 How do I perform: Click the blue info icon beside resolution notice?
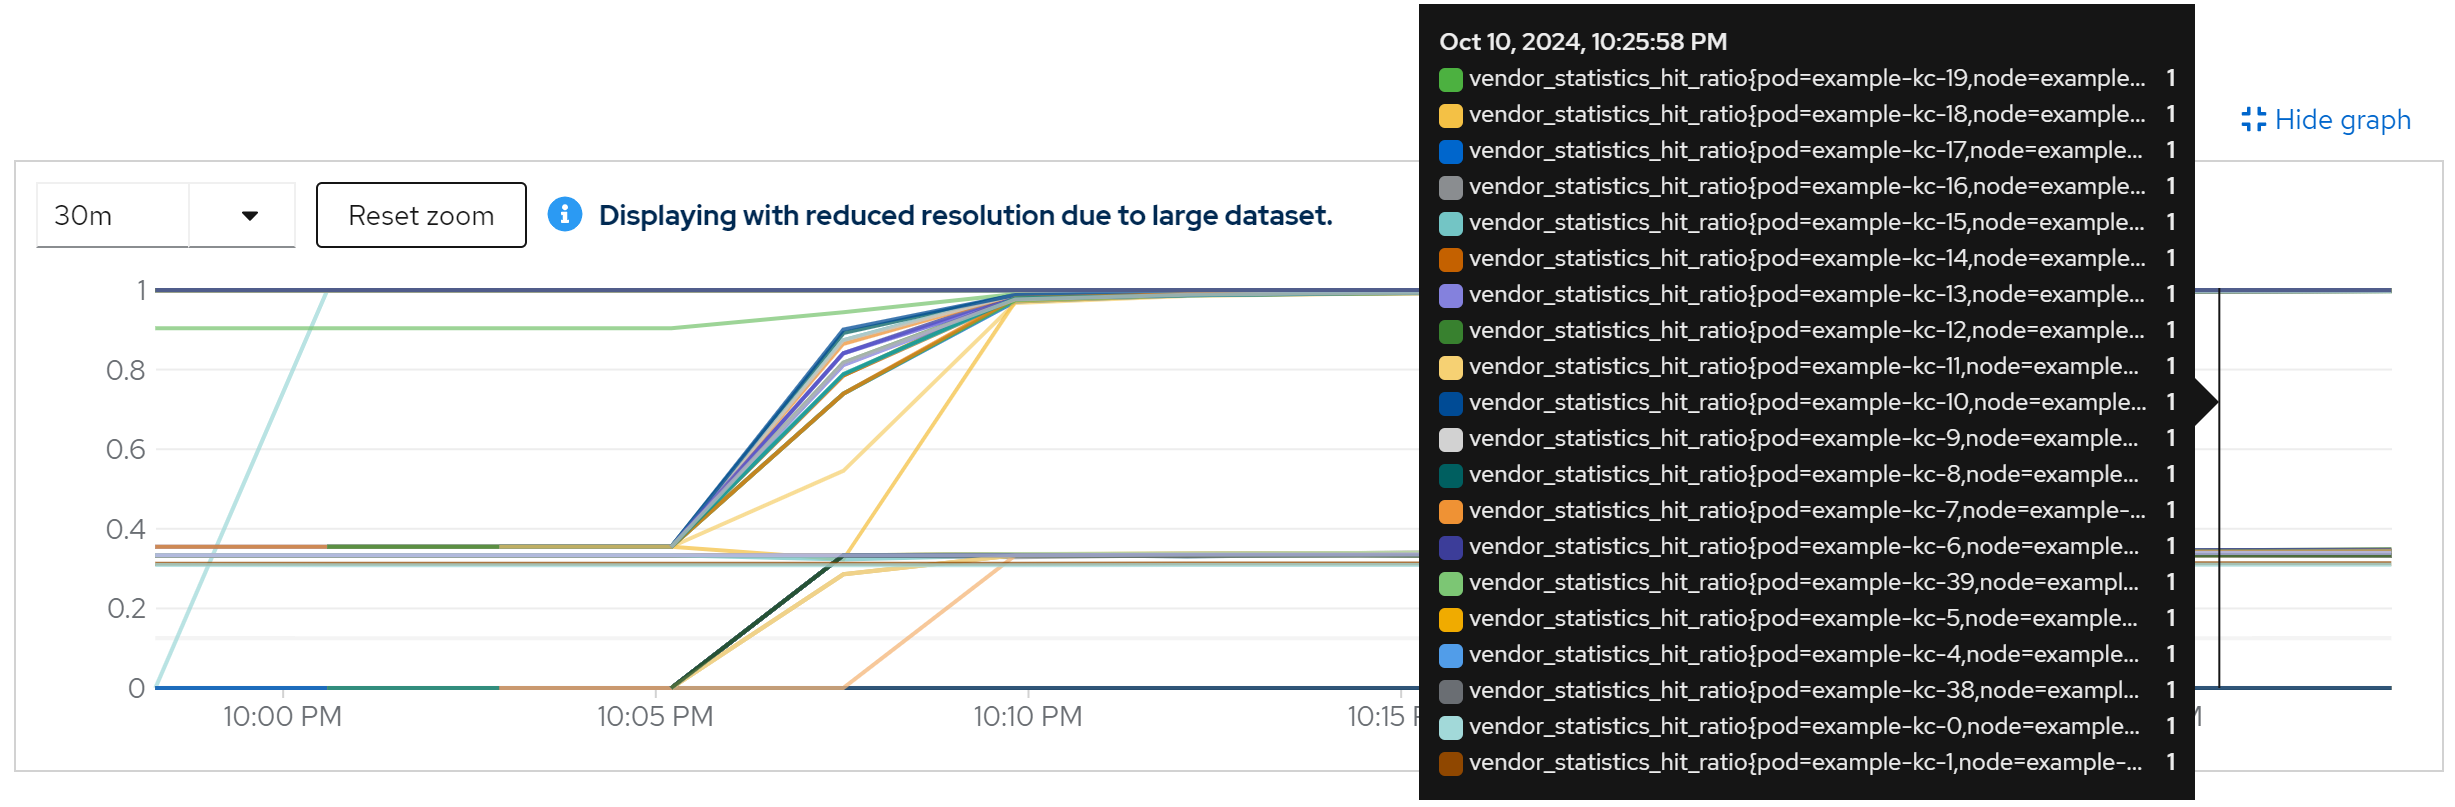coord(565,215)
